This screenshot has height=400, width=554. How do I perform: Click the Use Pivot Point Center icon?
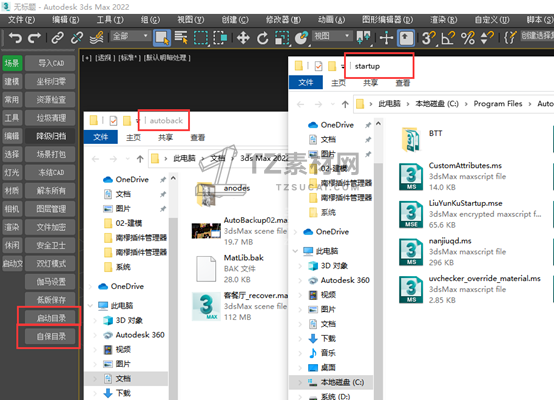(363, 37)
